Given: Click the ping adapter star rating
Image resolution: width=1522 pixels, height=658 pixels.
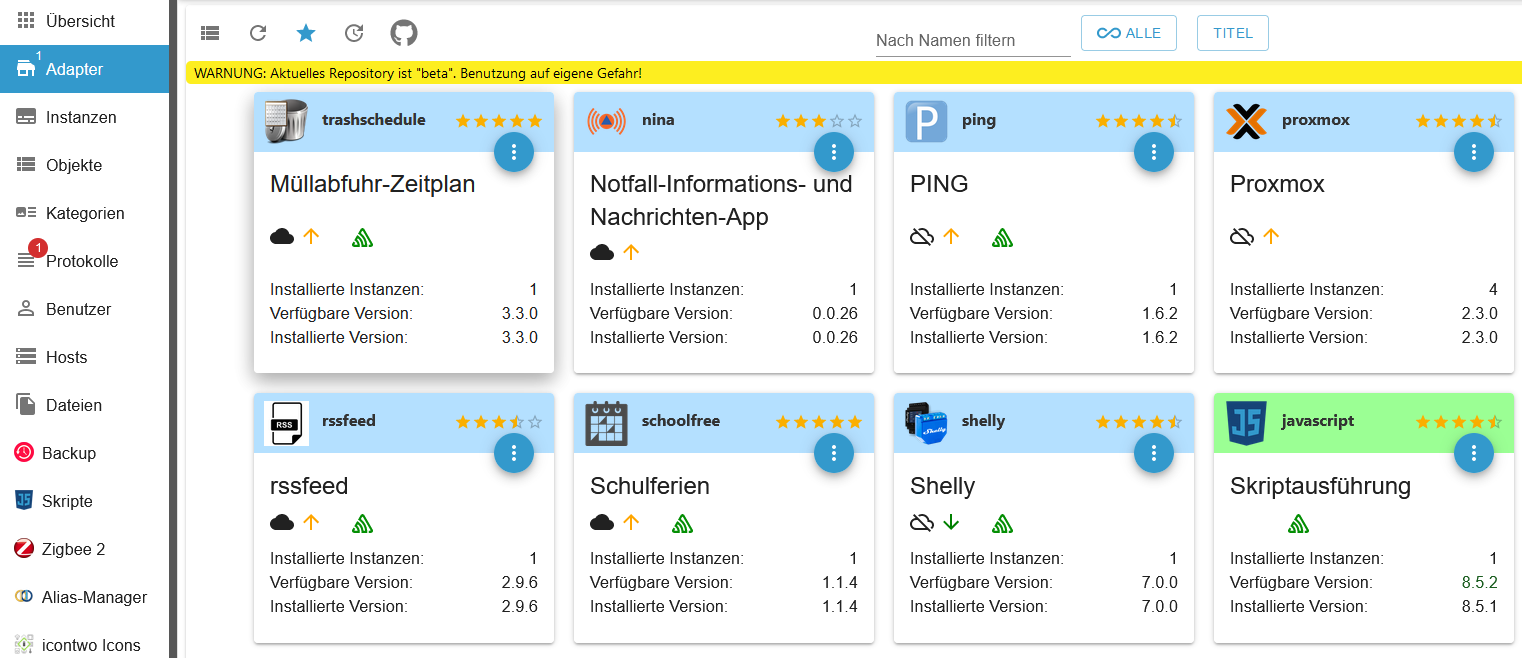Looking at the screenshot, I should 1138,121.
